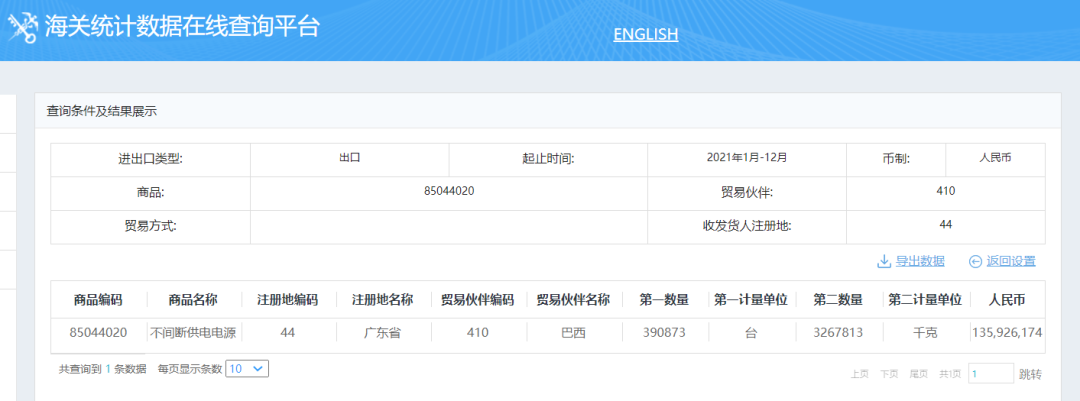Click the 贸易伙伴名称 column header
The image size is (1080, 401).
[x=573, y=300]
